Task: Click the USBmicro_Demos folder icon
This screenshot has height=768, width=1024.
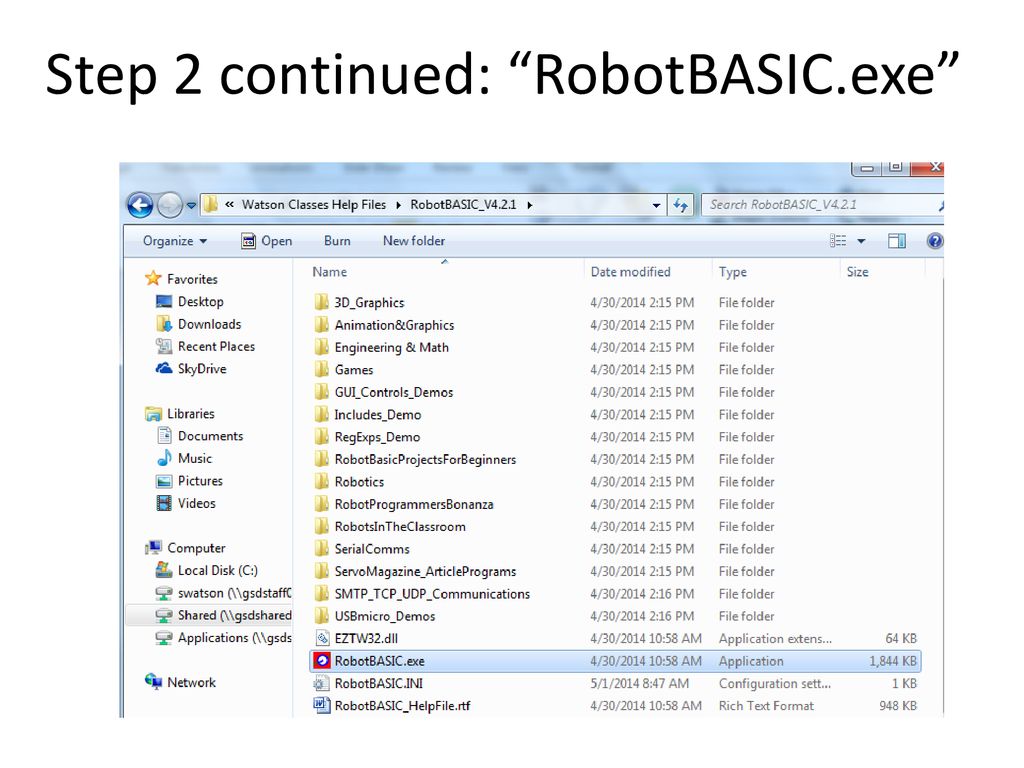Action: click(321, 616)
